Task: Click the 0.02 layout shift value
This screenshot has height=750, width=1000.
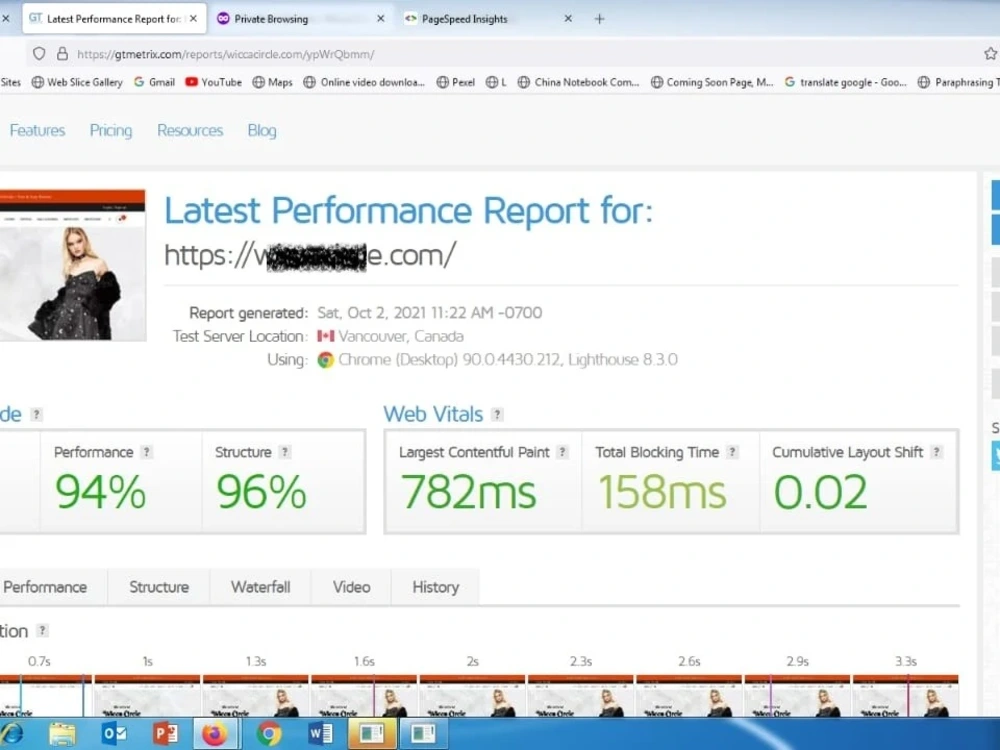Action: (x=820, y=492)
